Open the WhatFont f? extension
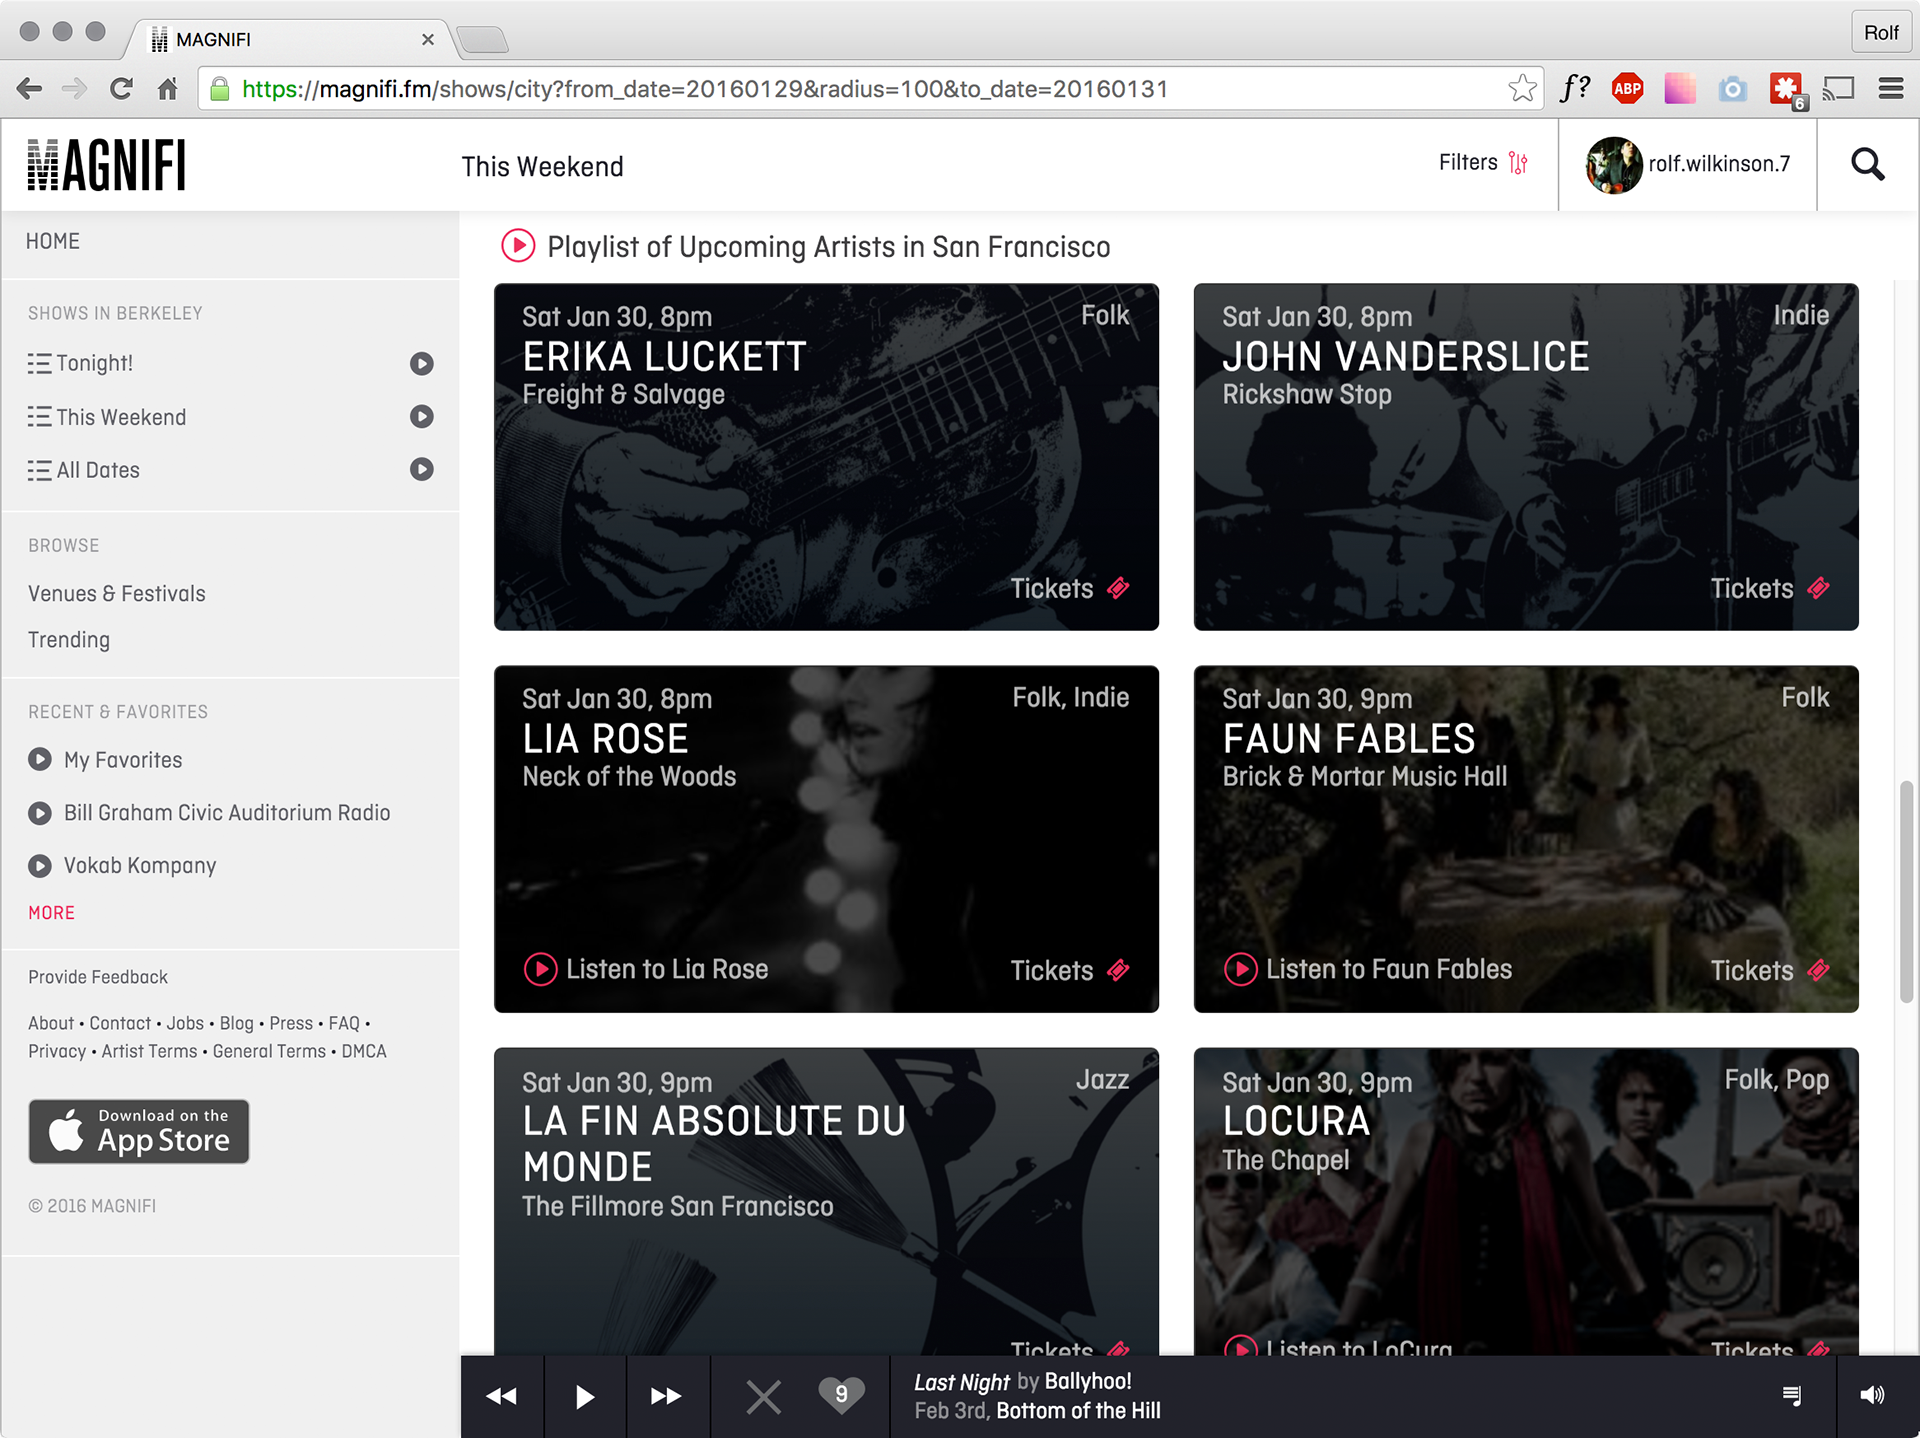 coord(1575,88)
